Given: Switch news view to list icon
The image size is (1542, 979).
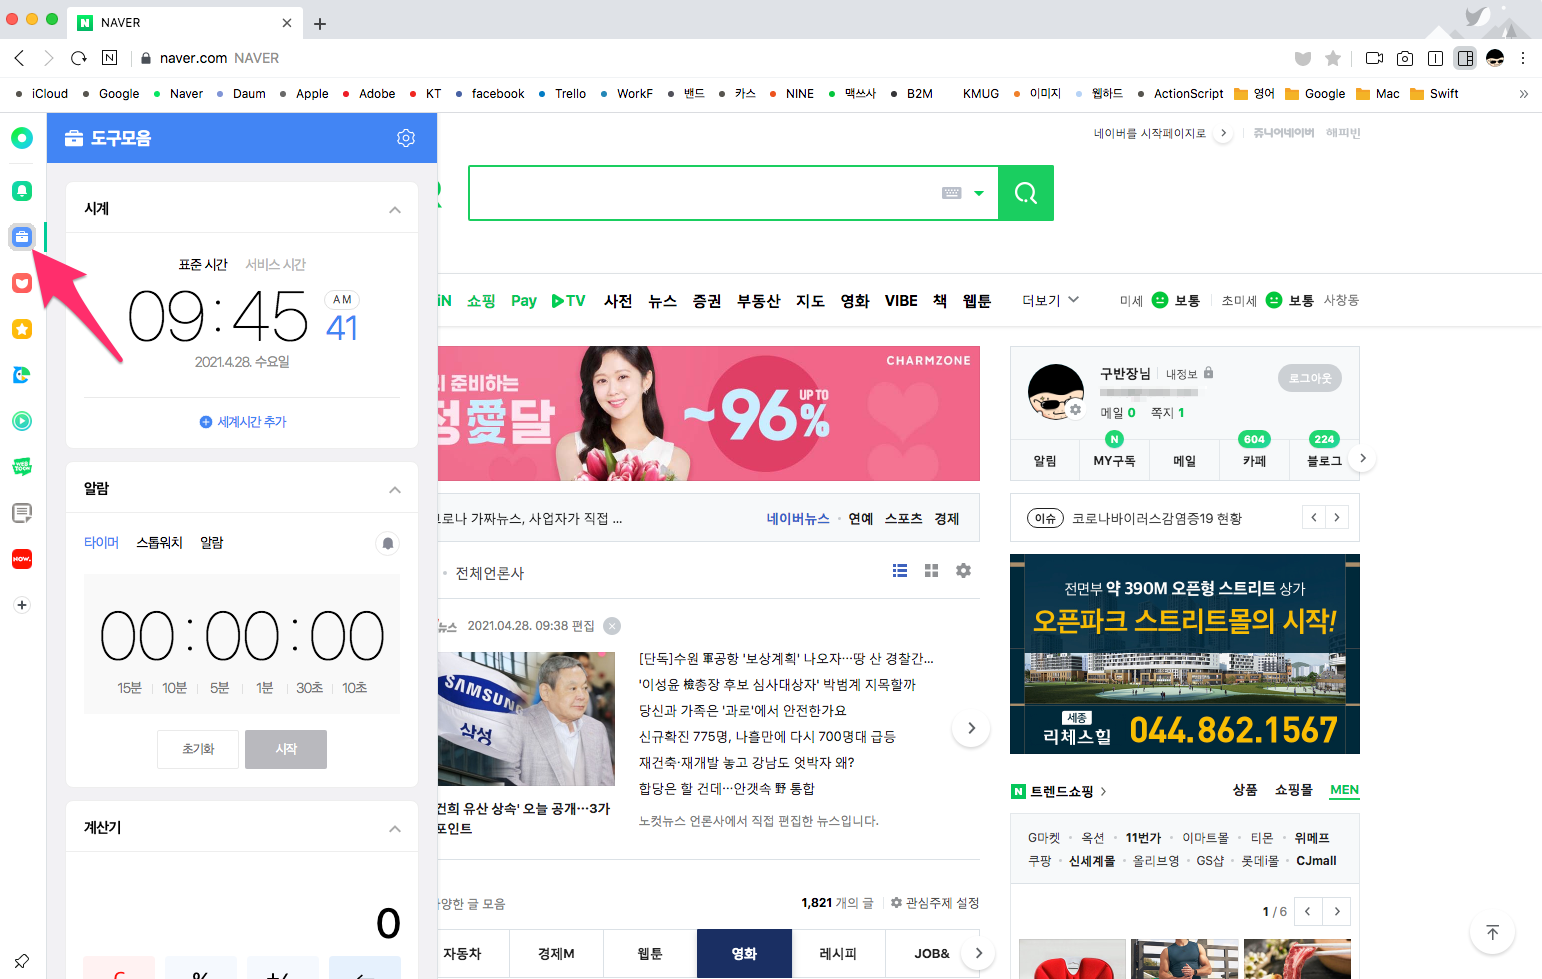Looking at the screenshot, I should click(x=900, y=570).
